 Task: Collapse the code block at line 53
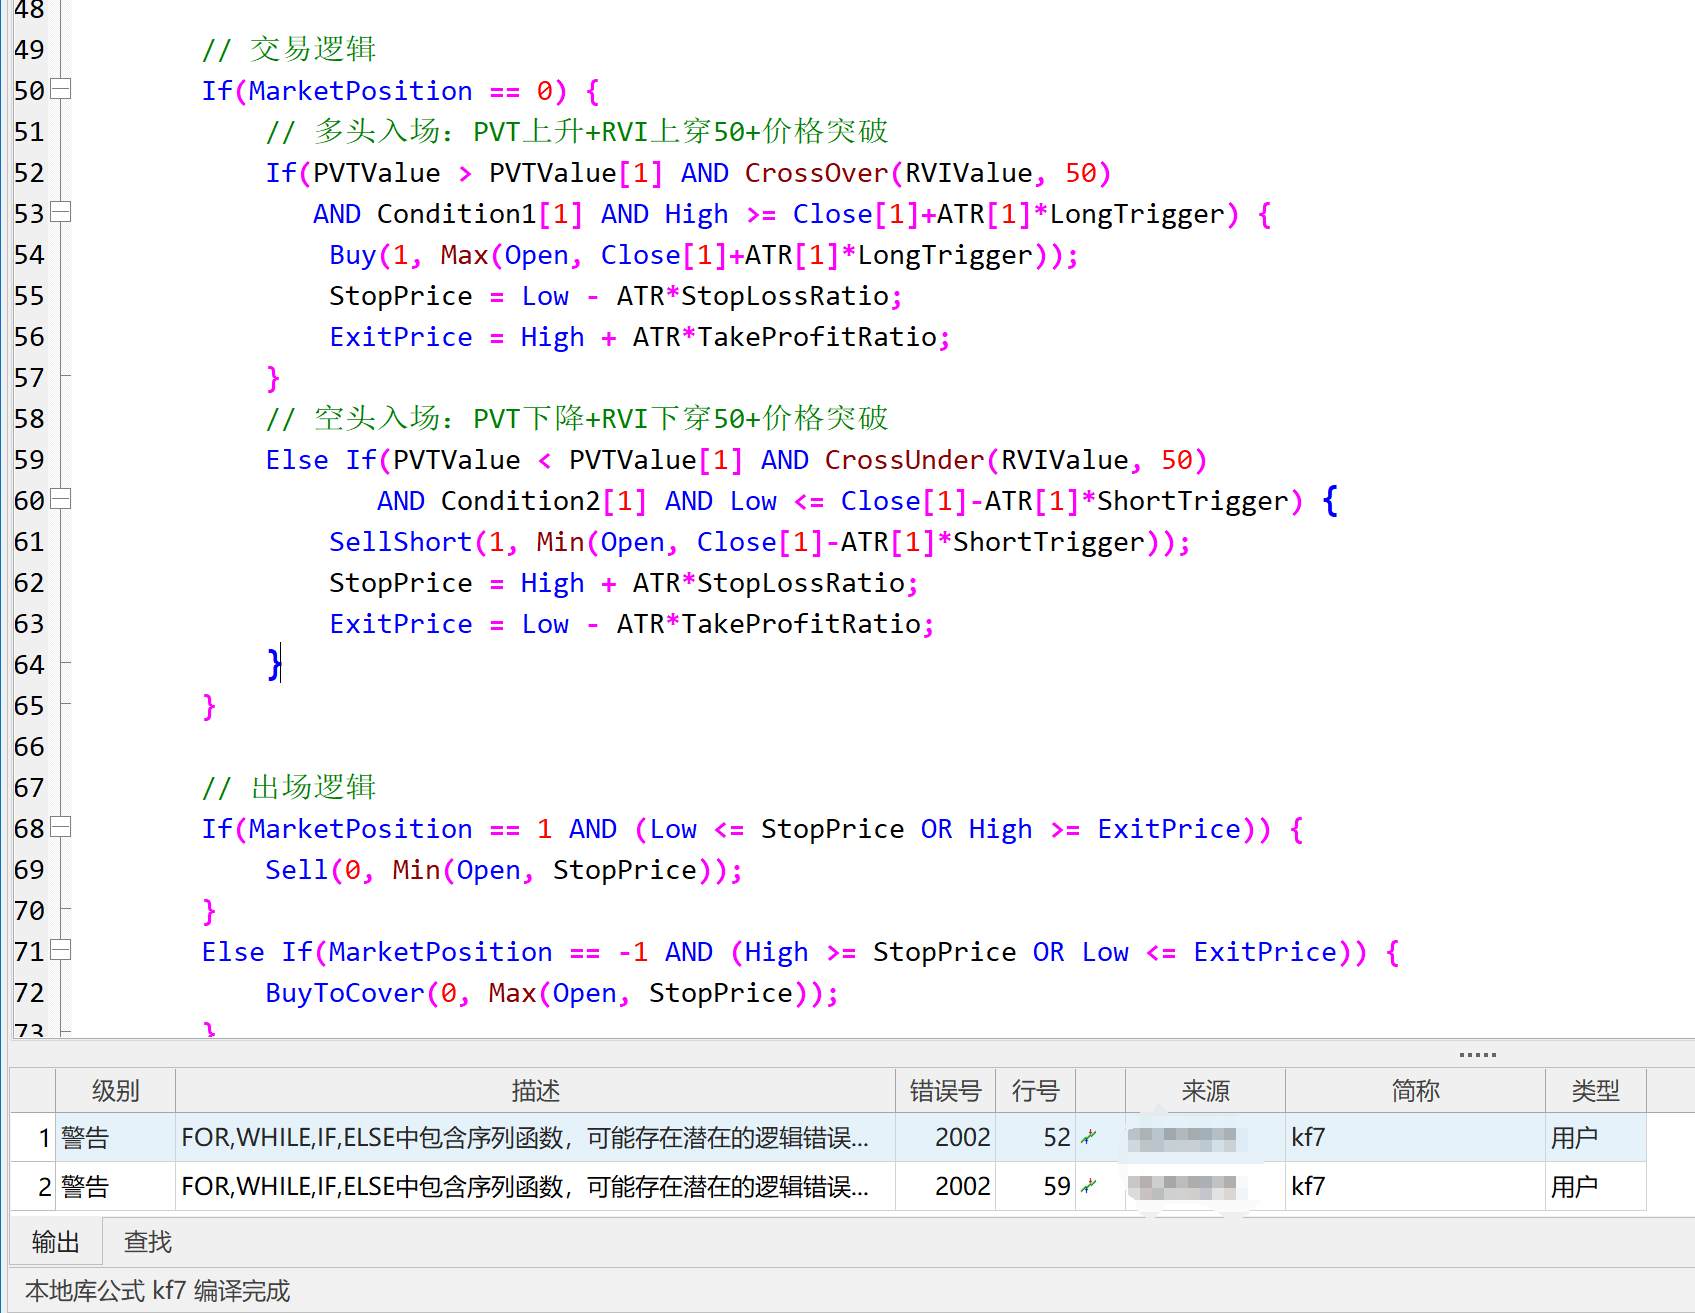[61, 213]
